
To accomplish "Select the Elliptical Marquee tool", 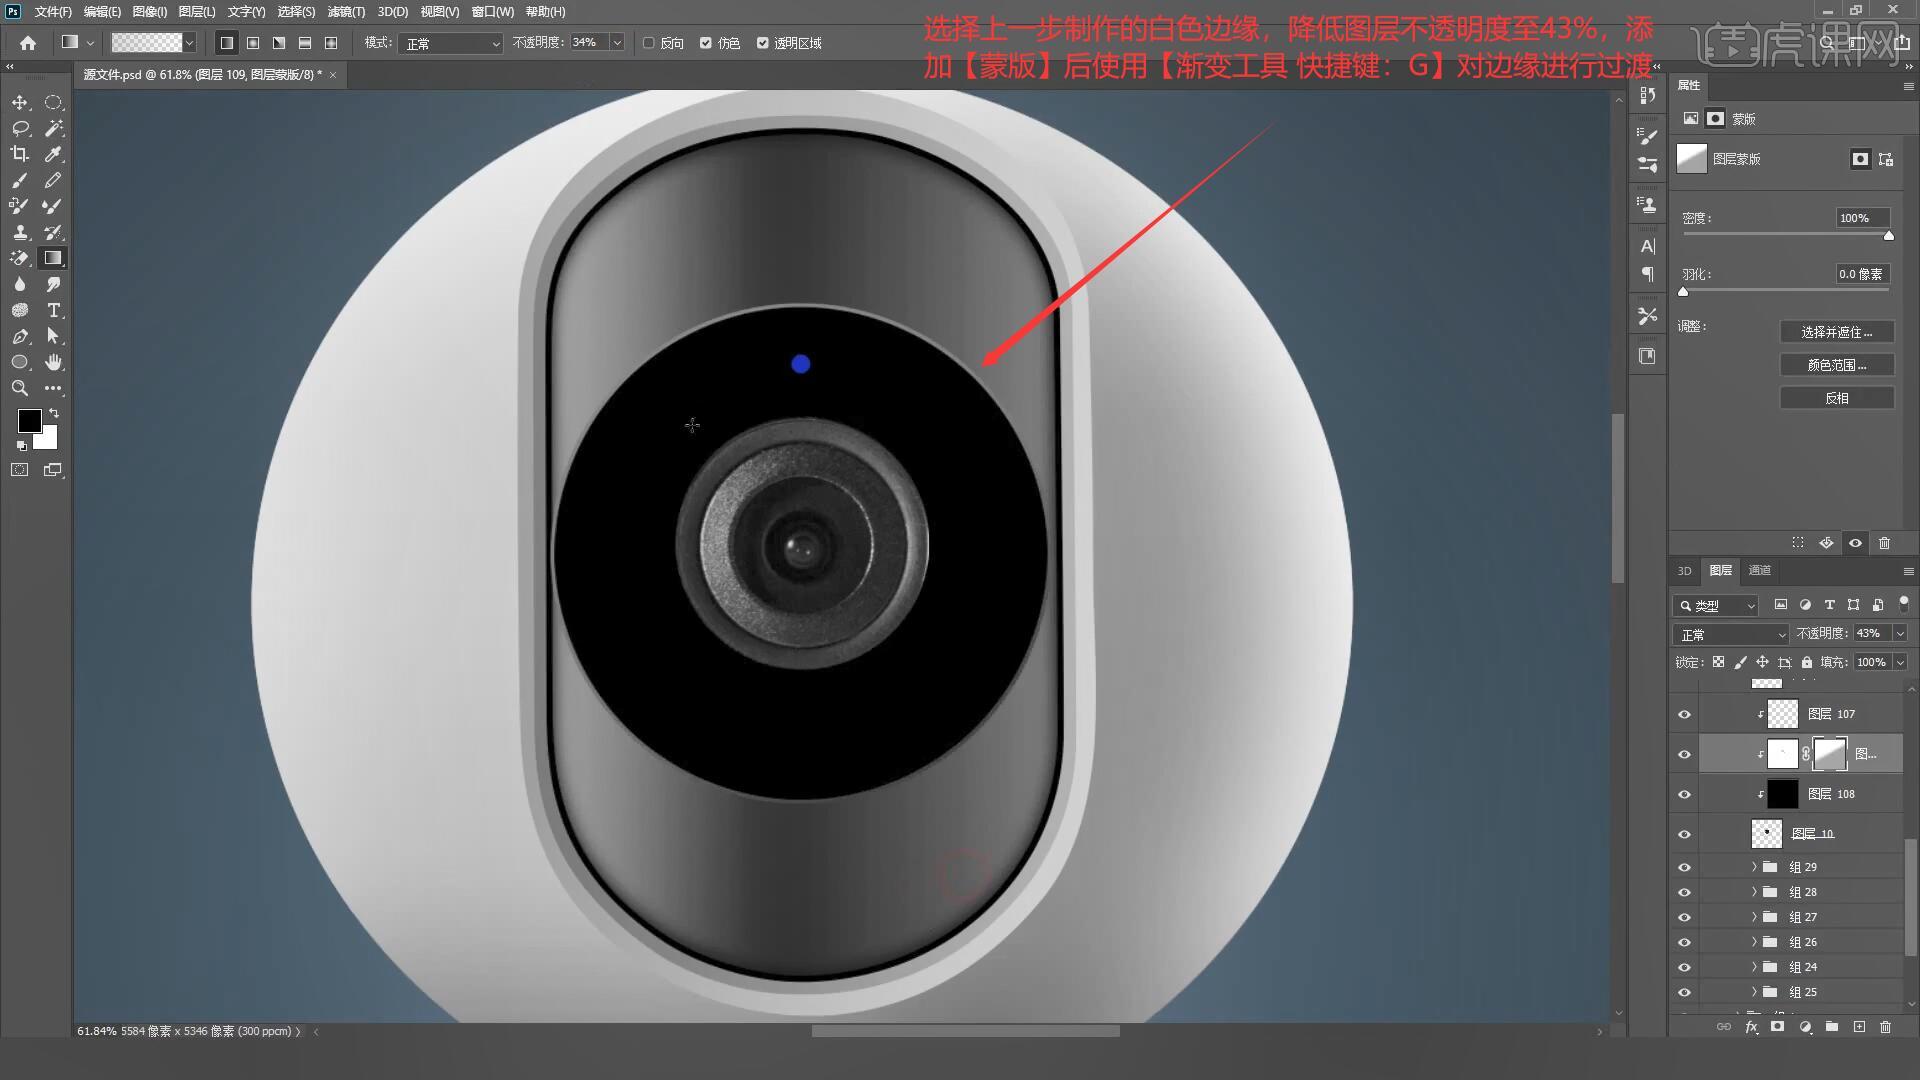I will click(x=53, y=103).
